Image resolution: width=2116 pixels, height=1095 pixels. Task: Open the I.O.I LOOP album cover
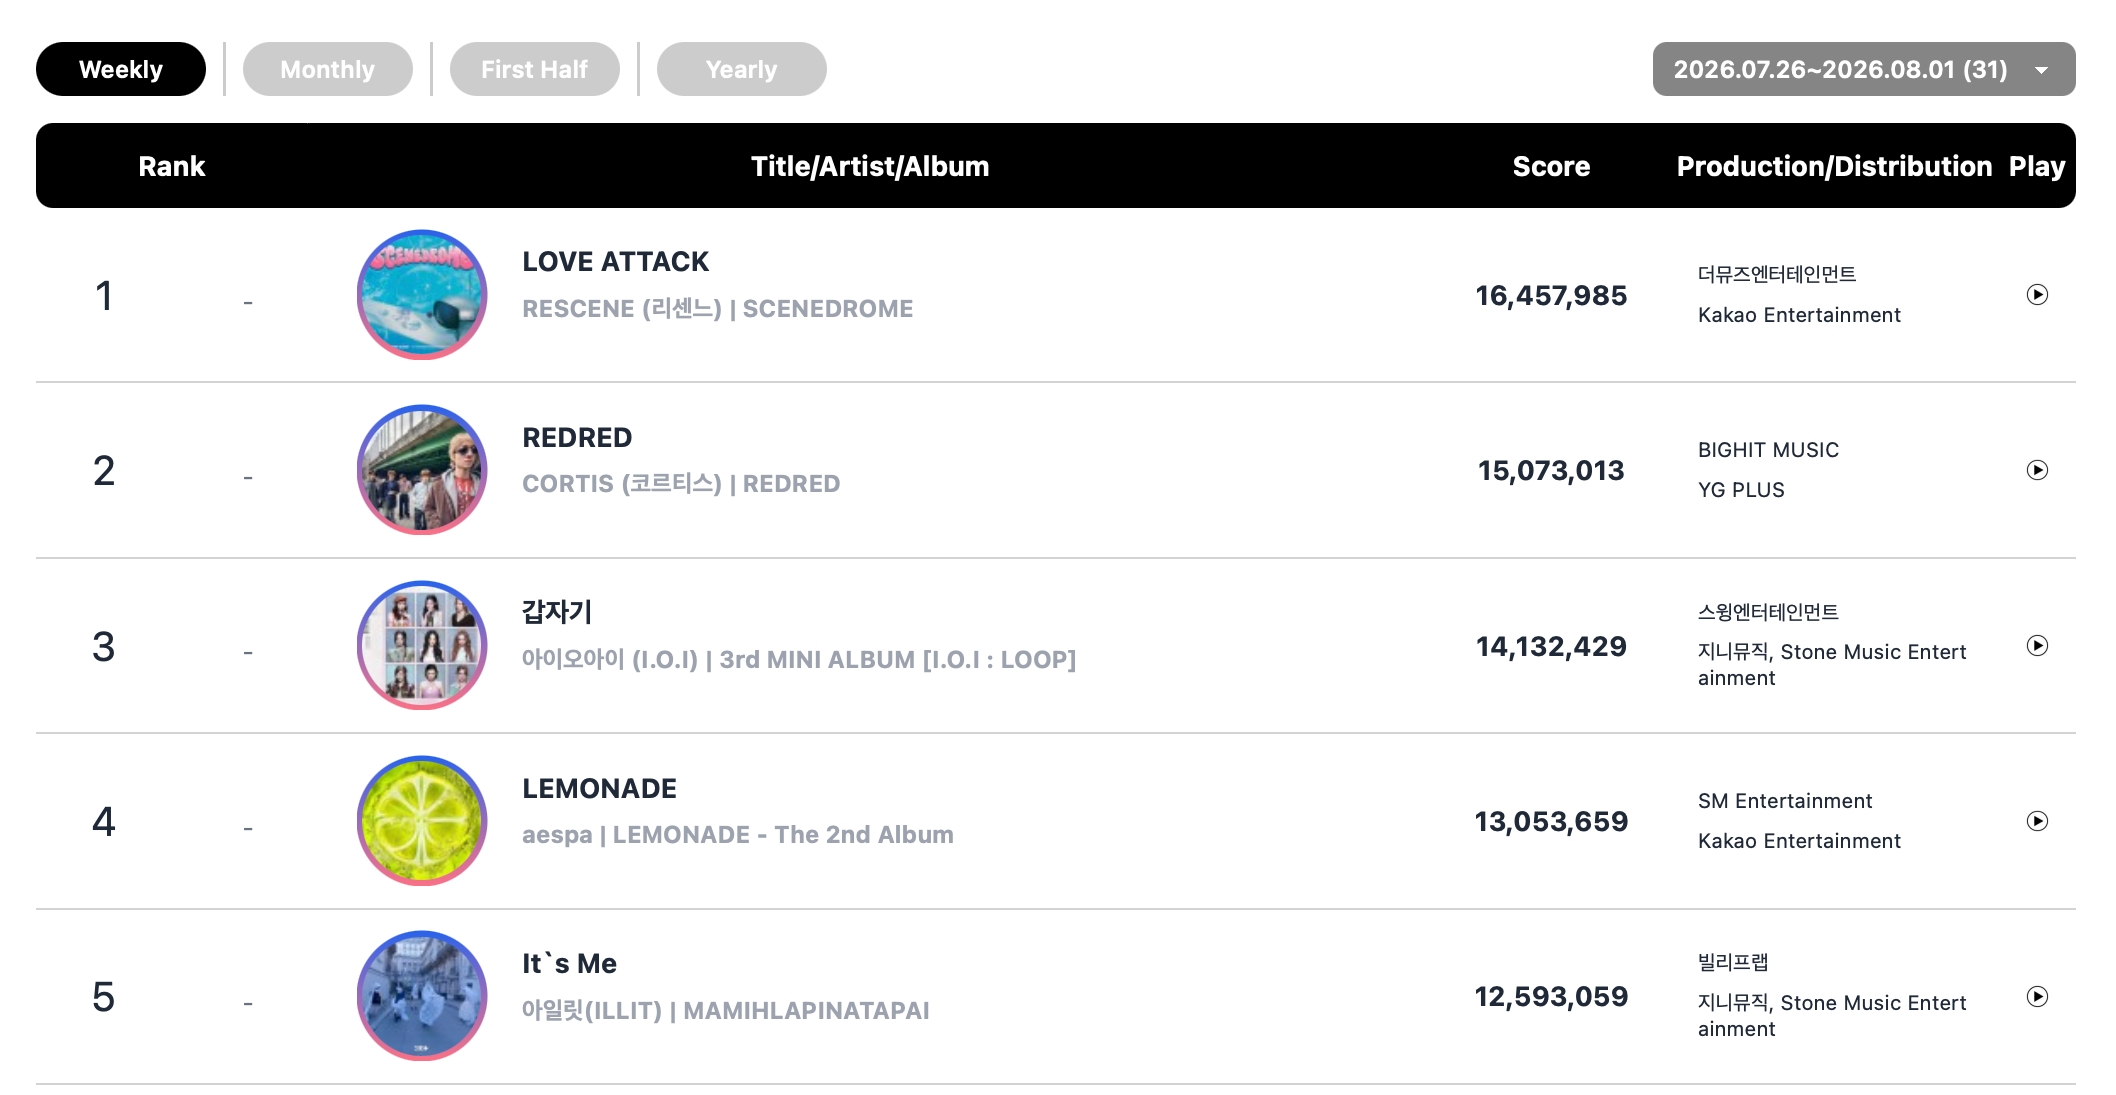pyautogui.click(x=422, y=646)
